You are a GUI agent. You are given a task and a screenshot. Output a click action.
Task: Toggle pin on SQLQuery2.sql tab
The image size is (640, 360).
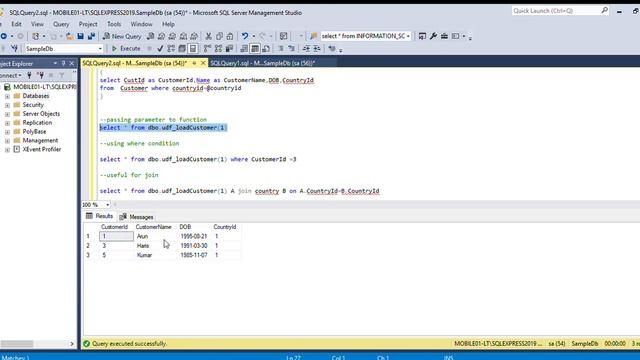pyautogui.click(x=194, y=63)
